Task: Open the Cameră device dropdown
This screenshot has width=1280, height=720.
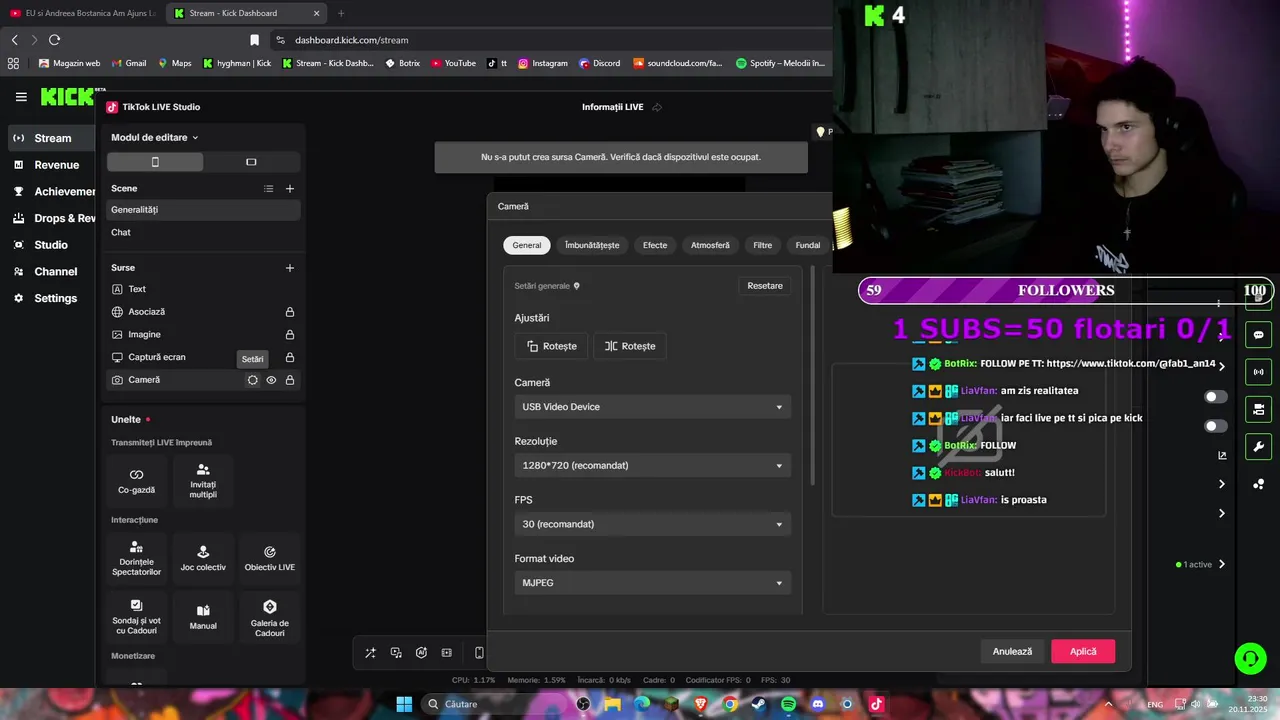Action: pyautogui.click(x=653, y=407)
